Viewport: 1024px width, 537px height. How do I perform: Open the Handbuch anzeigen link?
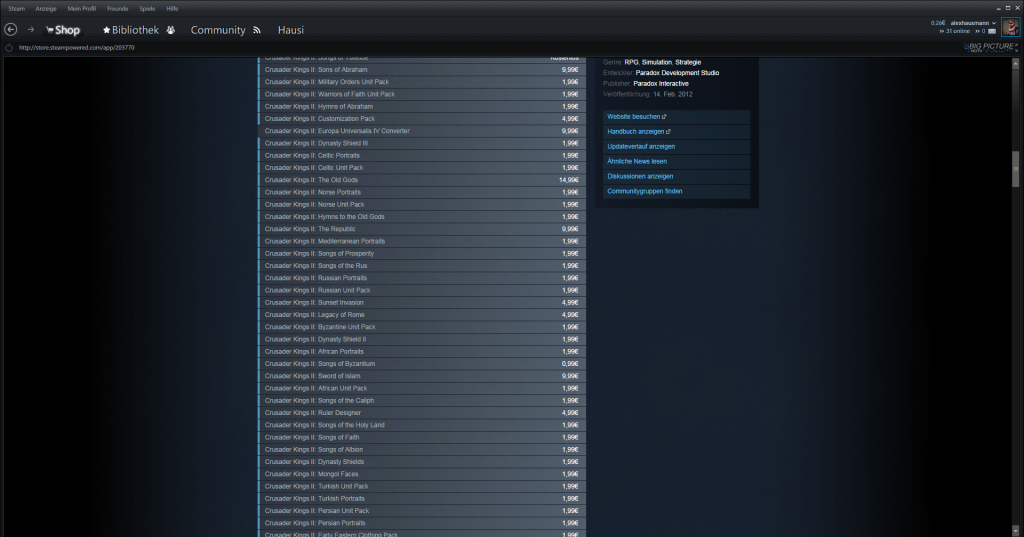[638, 132]
